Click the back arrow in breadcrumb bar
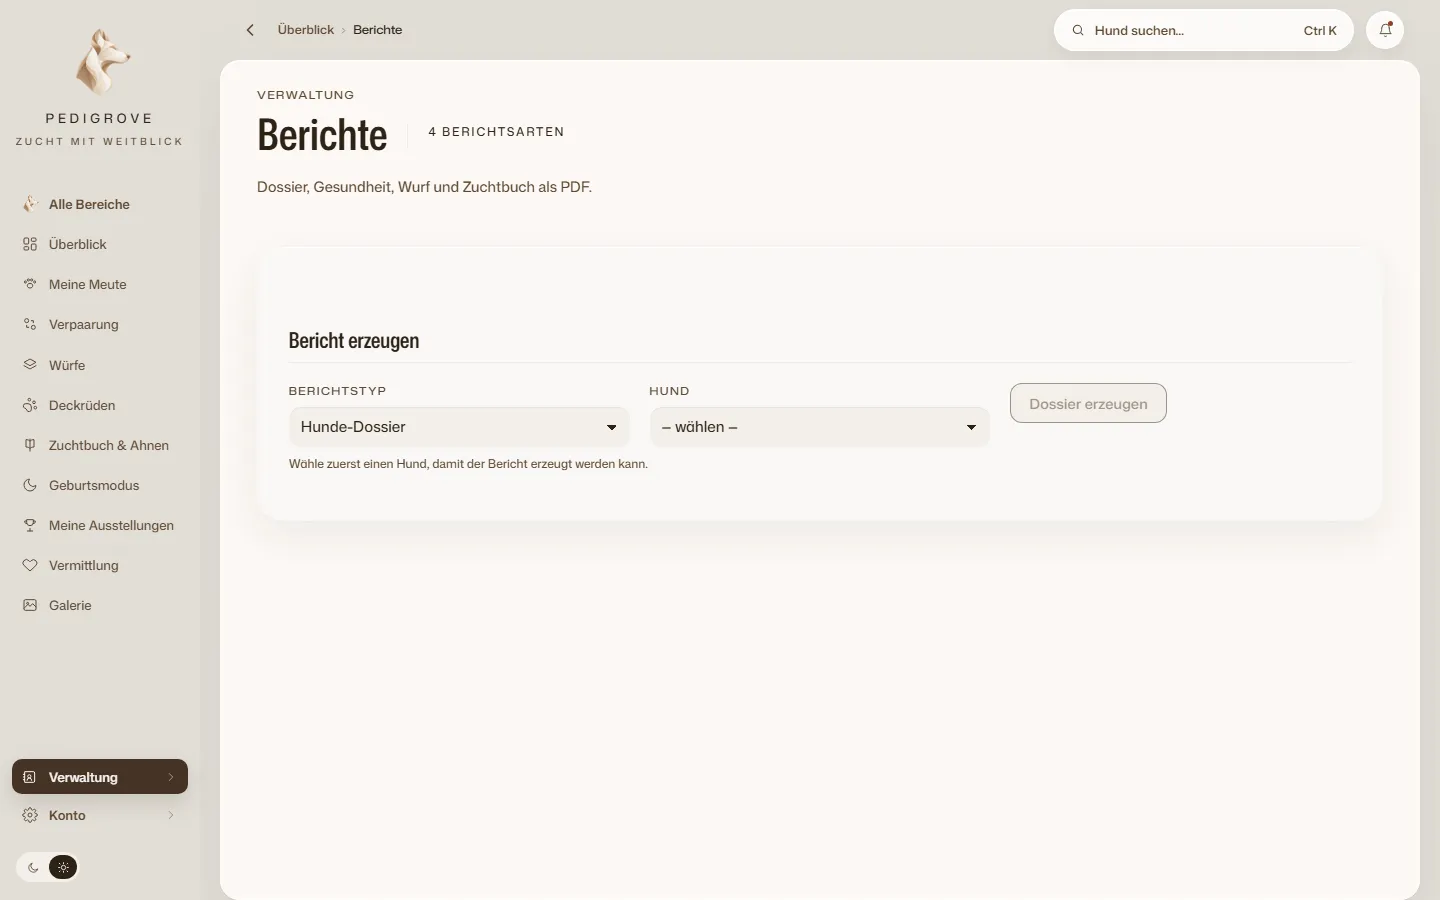The image size is (1440, 900). pos(250,30)
